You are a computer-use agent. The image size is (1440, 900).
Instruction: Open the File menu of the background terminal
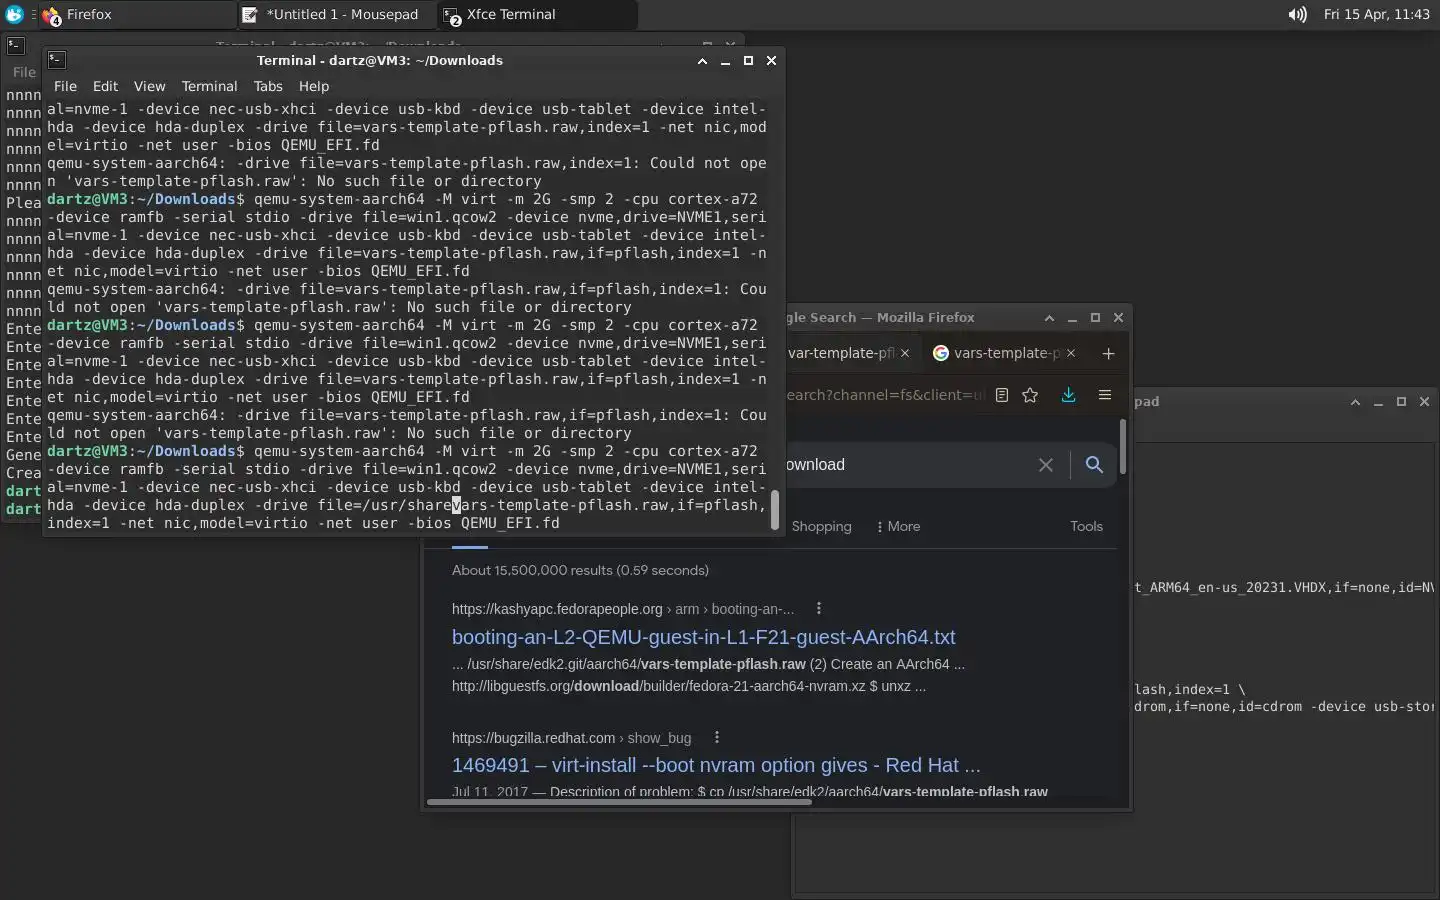click(x=24, y=72)
